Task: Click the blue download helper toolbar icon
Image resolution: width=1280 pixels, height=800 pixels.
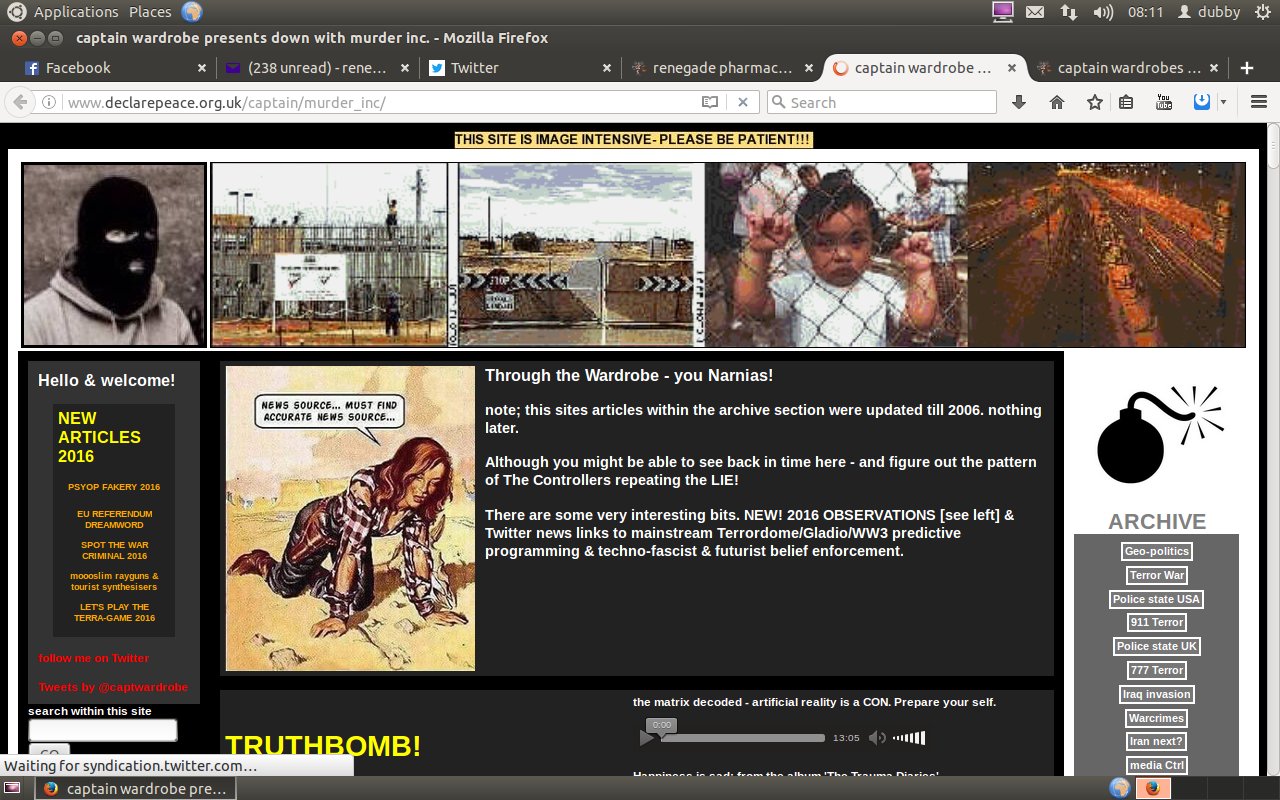Action: click(1203, 102)
